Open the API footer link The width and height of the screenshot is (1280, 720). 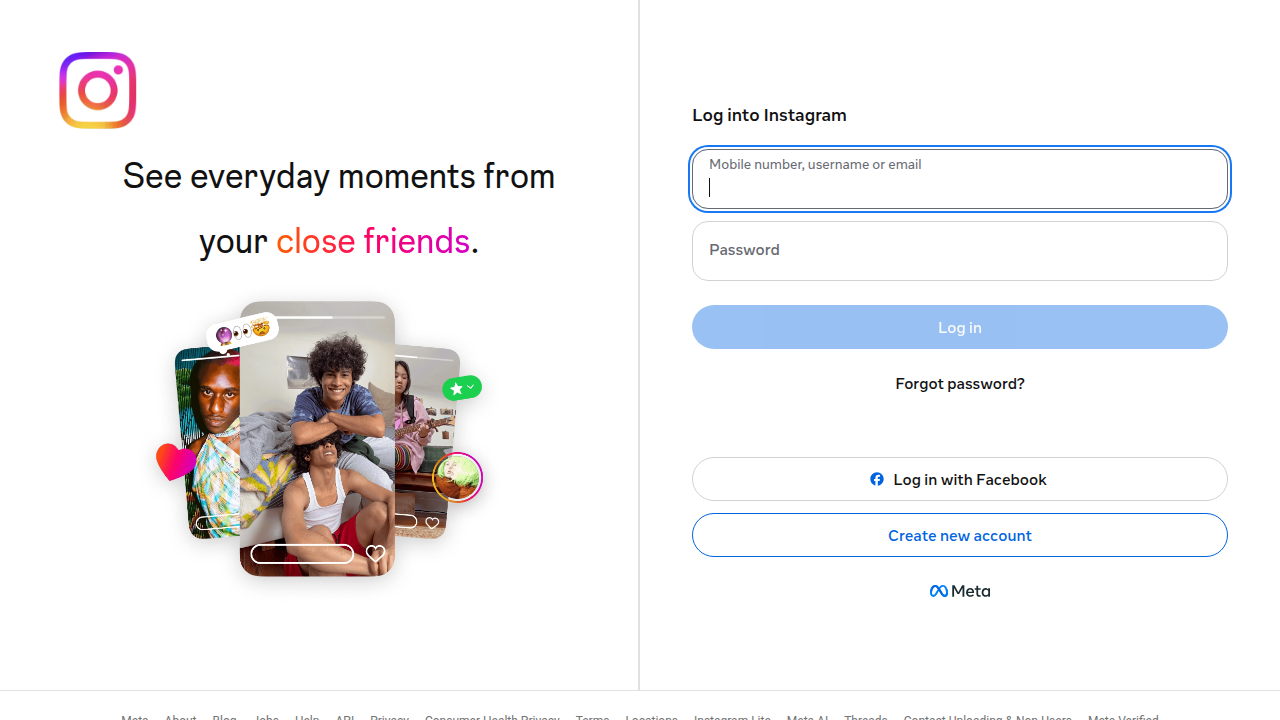click(x=345, y=717)
